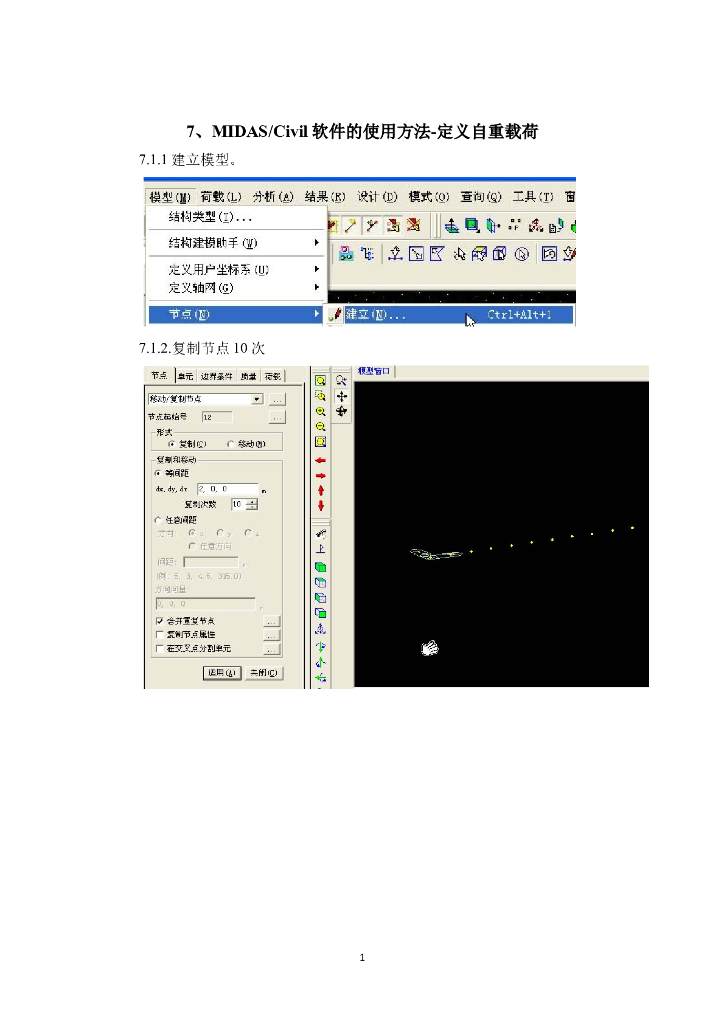Click the four-arrow pan move icon
724x1024 pixels.
[x=341, y=396]
